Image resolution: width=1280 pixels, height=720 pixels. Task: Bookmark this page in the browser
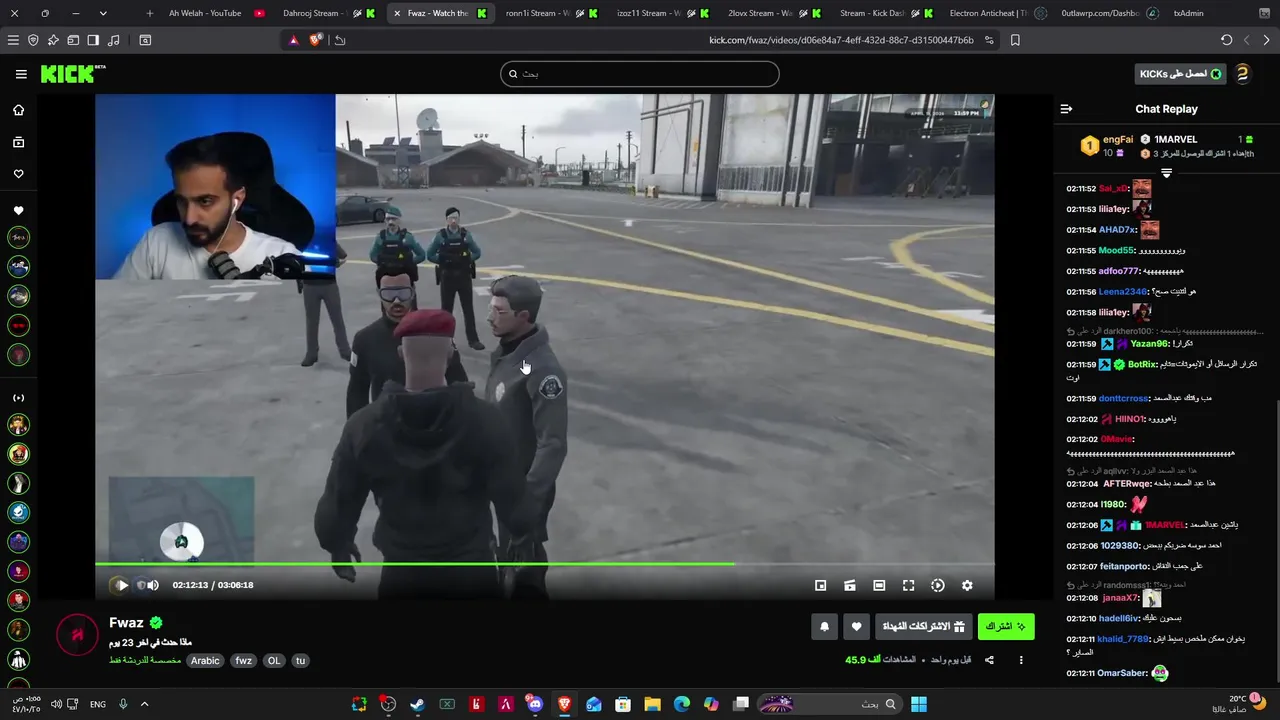click(1015, 40)
